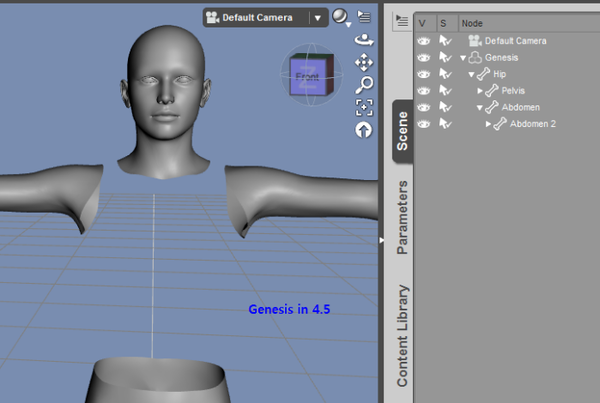Toggle selectability of Default Camera

(445, 41)
